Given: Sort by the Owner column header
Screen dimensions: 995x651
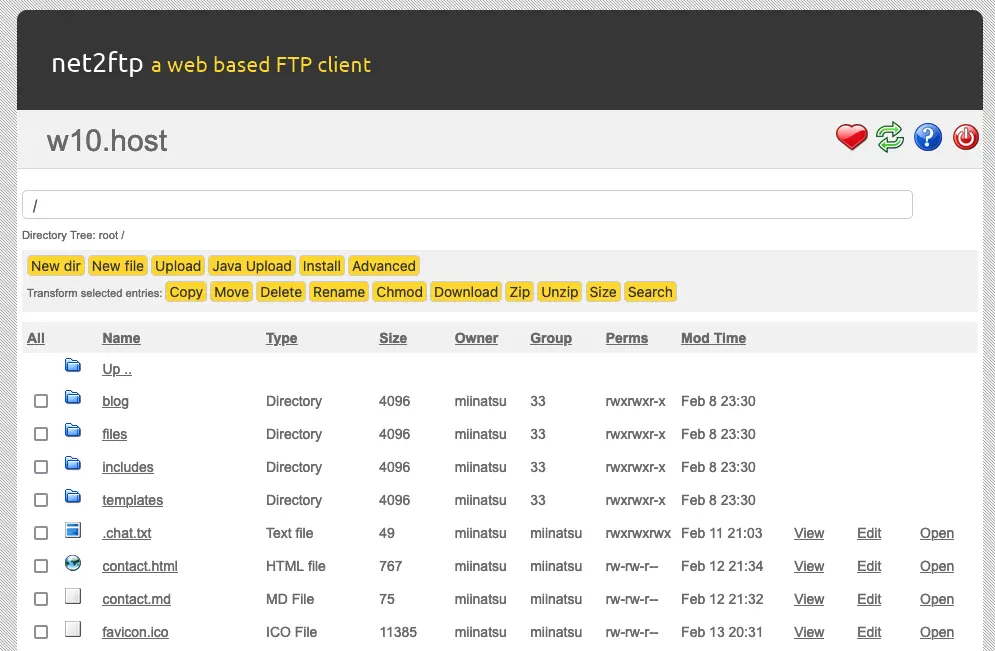Looking at the screenshot, I should click(x=476, y=338).
